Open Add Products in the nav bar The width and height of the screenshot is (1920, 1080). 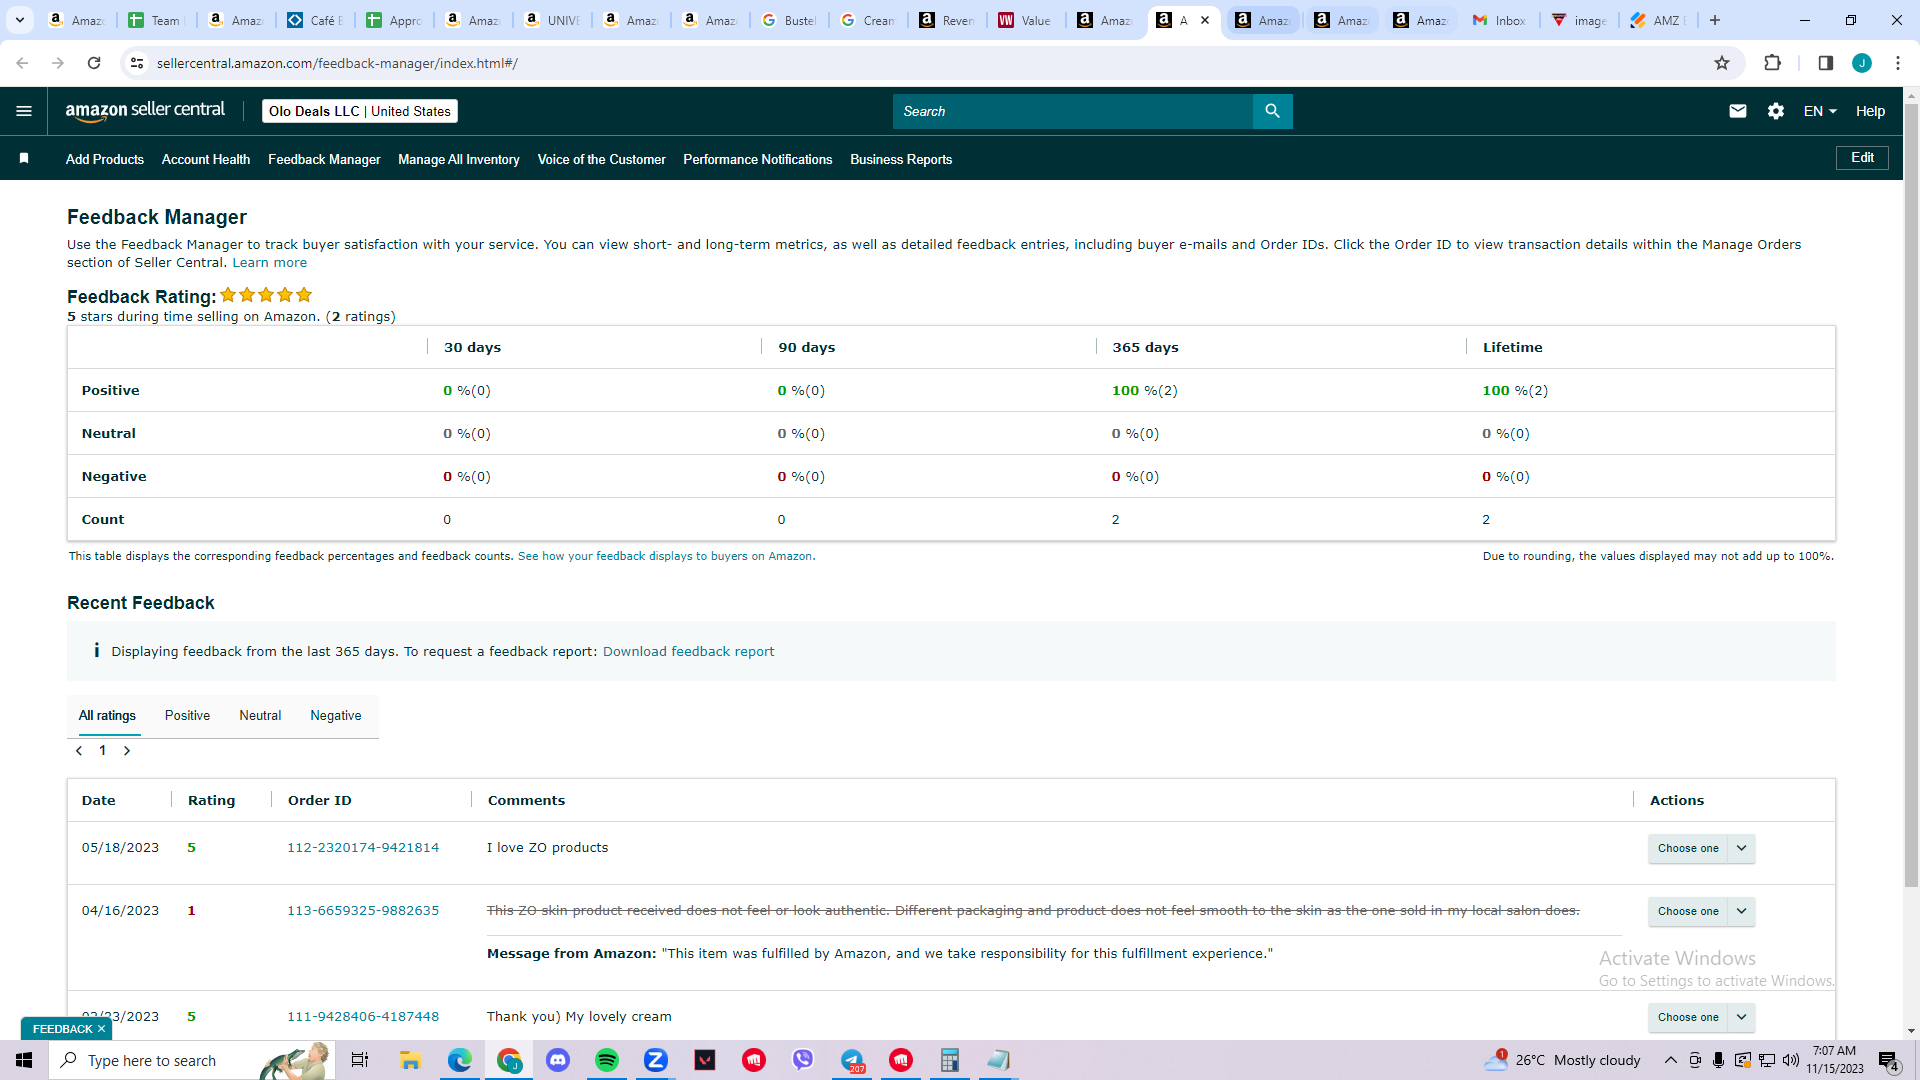coord(105,159)
